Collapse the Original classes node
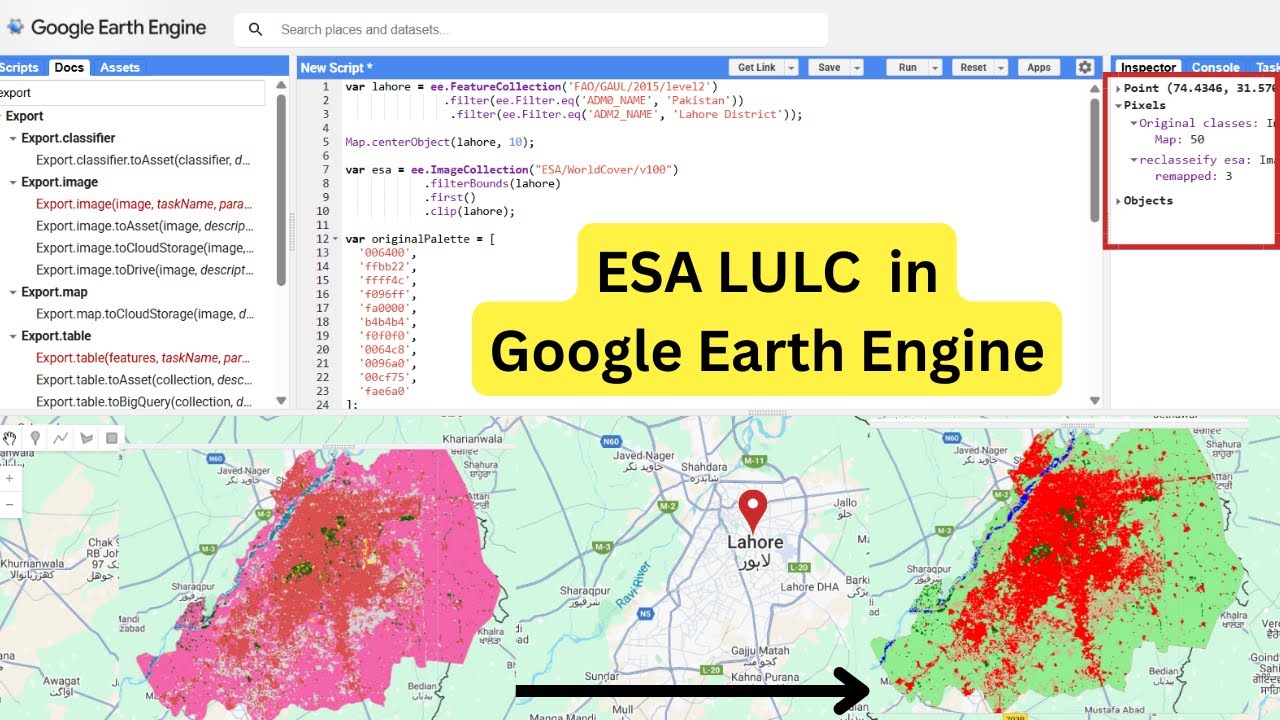 click(x=1133, y=123)
